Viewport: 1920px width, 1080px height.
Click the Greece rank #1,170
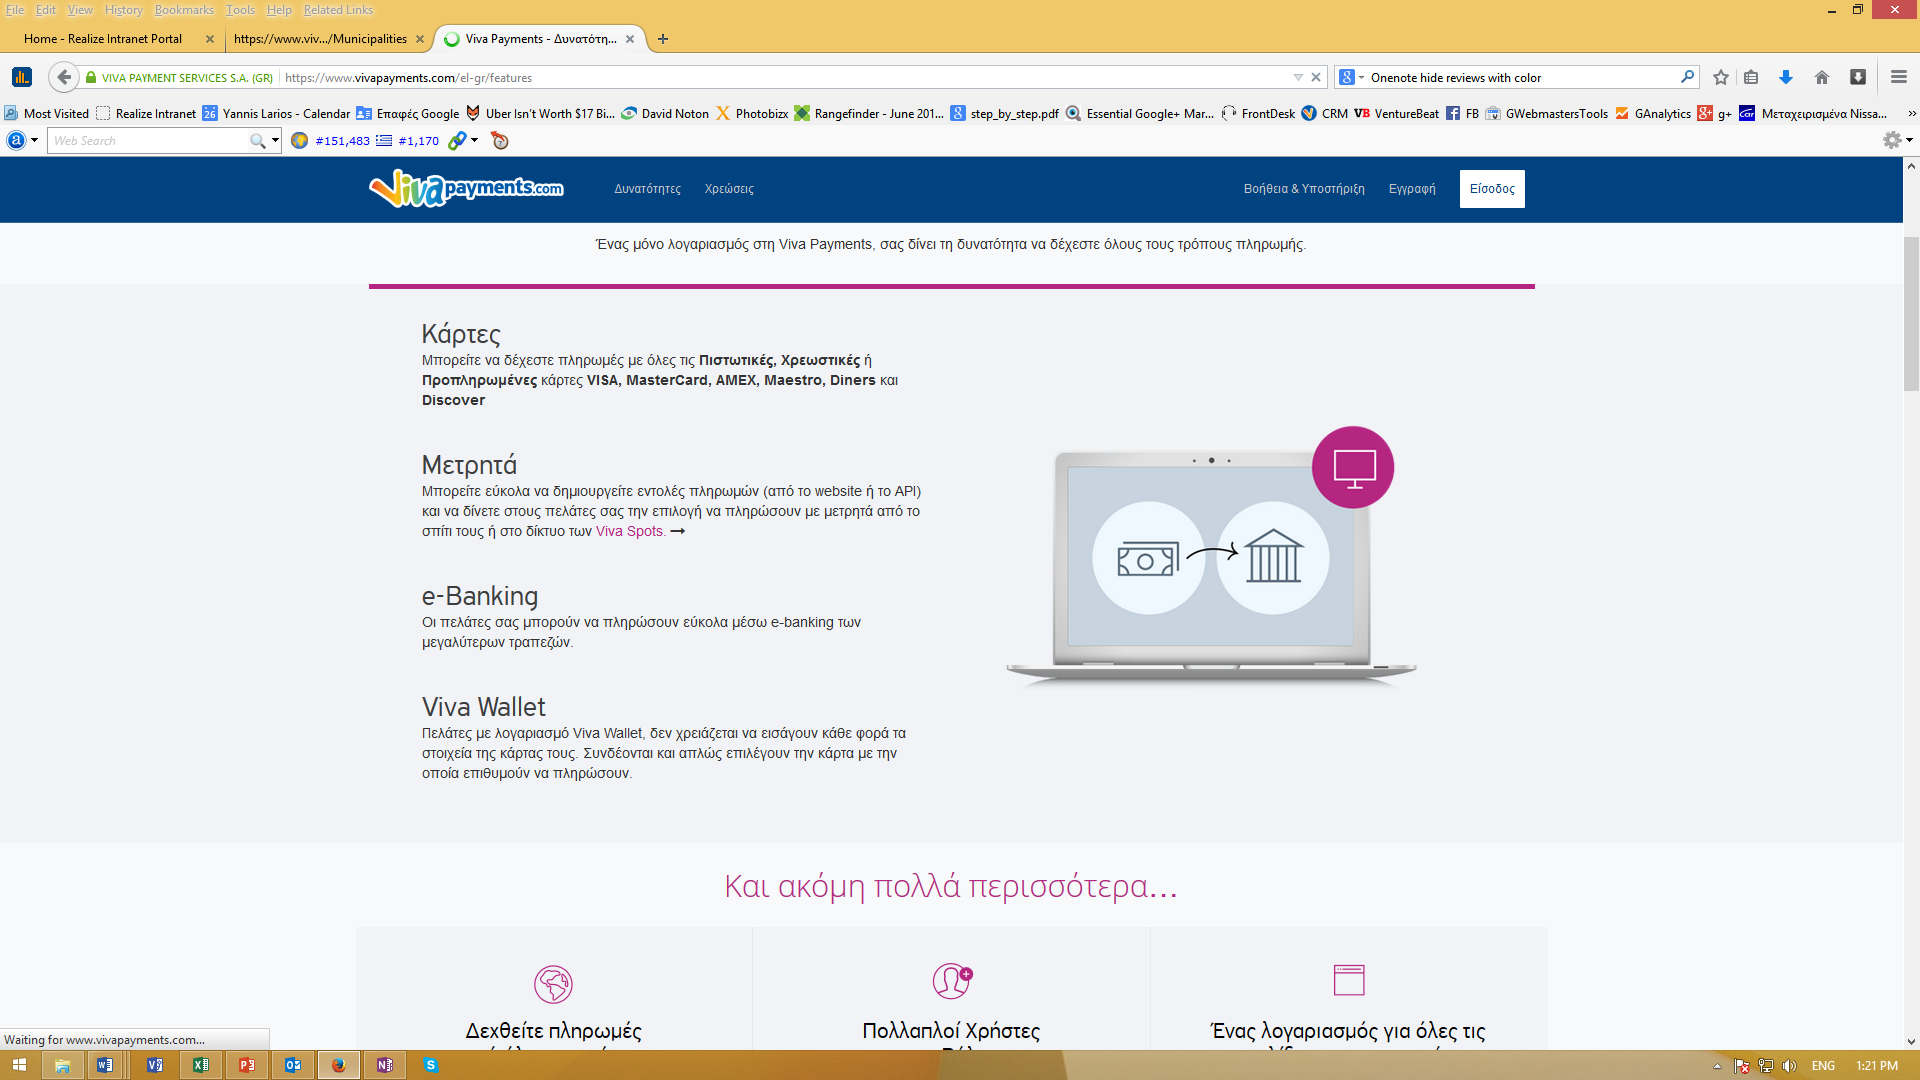point(418,141)
